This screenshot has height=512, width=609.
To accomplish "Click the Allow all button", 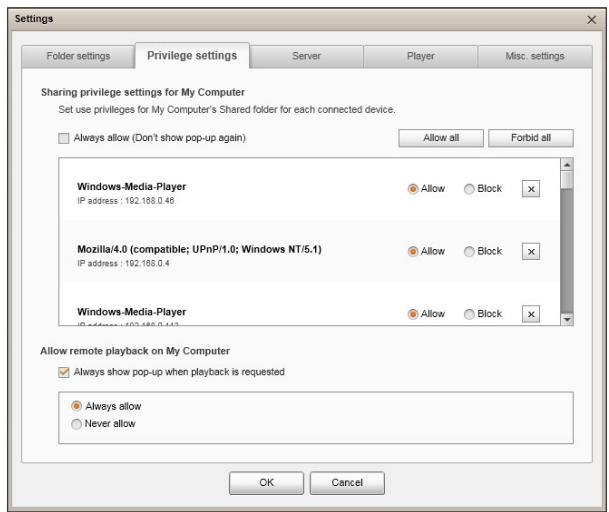I will 441,138.
